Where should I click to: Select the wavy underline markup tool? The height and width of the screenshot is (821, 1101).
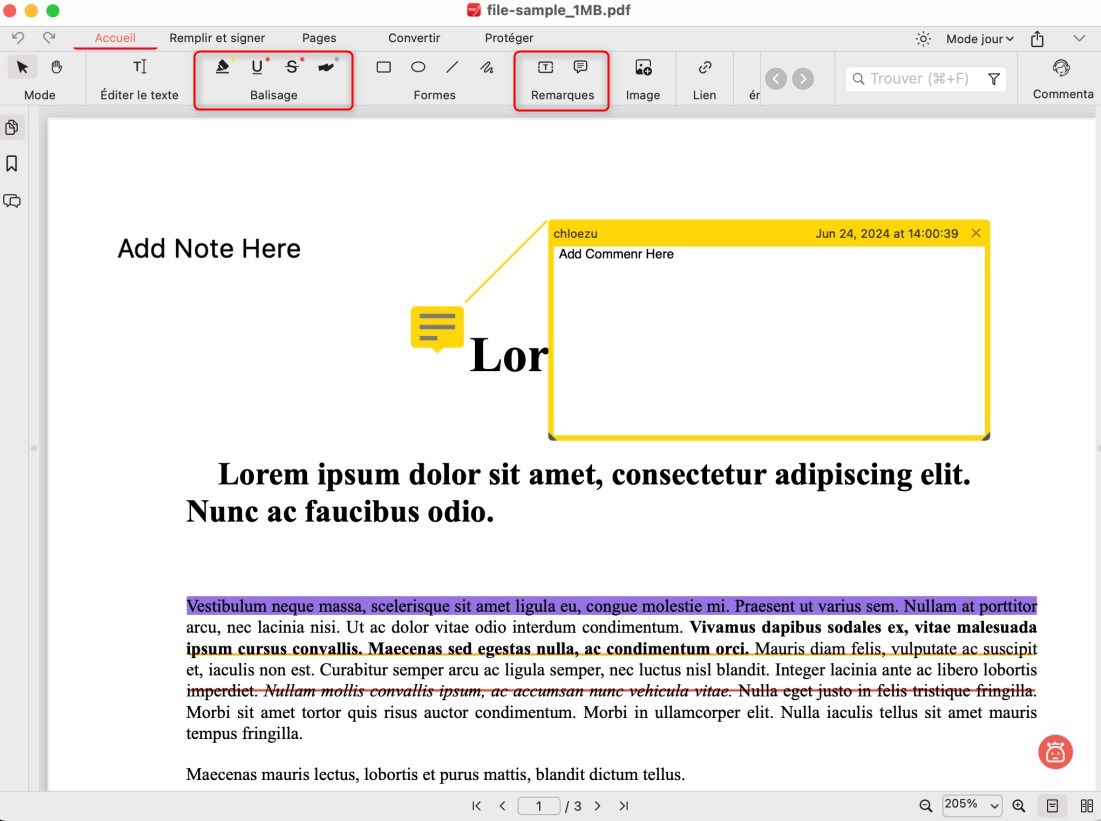pos(326,67)
